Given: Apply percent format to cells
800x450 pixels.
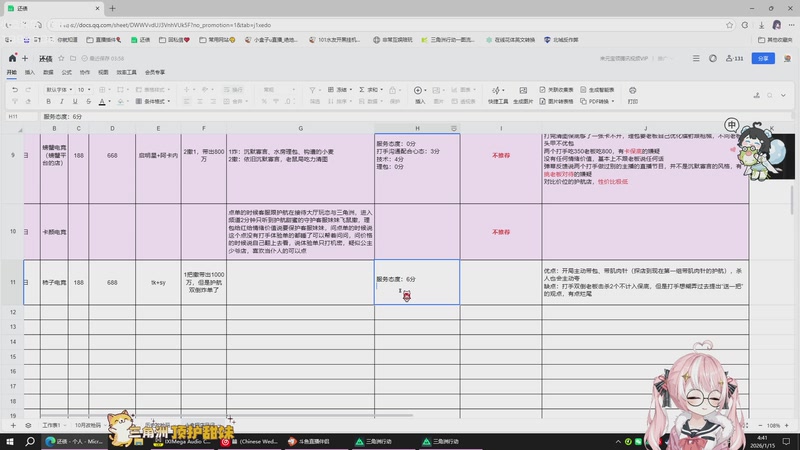Looking at the screenshot, I should [x=264, y=102].
